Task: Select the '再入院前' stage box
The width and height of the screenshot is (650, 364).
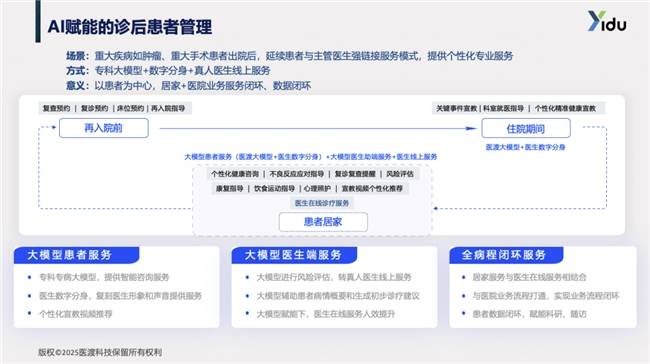Action: (x=104, y=128)
